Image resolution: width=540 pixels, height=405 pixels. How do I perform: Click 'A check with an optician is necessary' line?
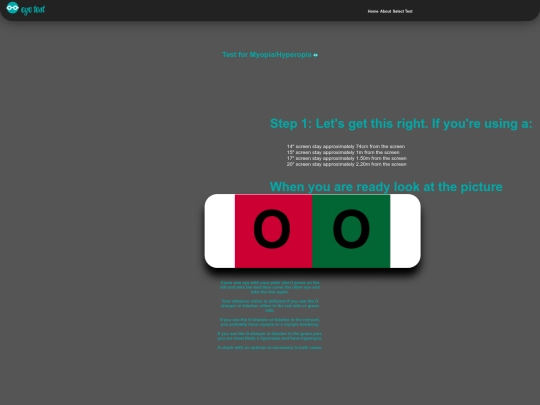click(x=270, y=348)
